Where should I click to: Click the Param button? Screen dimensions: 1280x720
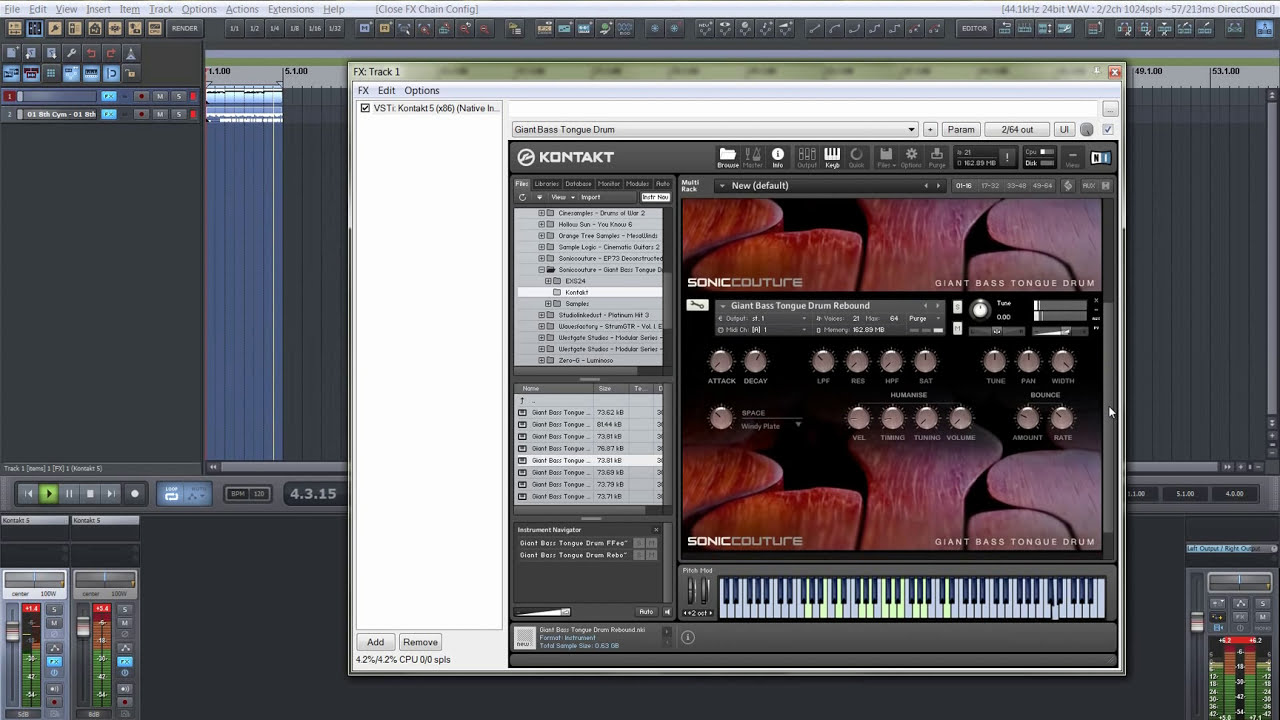(x=961, y=129)
